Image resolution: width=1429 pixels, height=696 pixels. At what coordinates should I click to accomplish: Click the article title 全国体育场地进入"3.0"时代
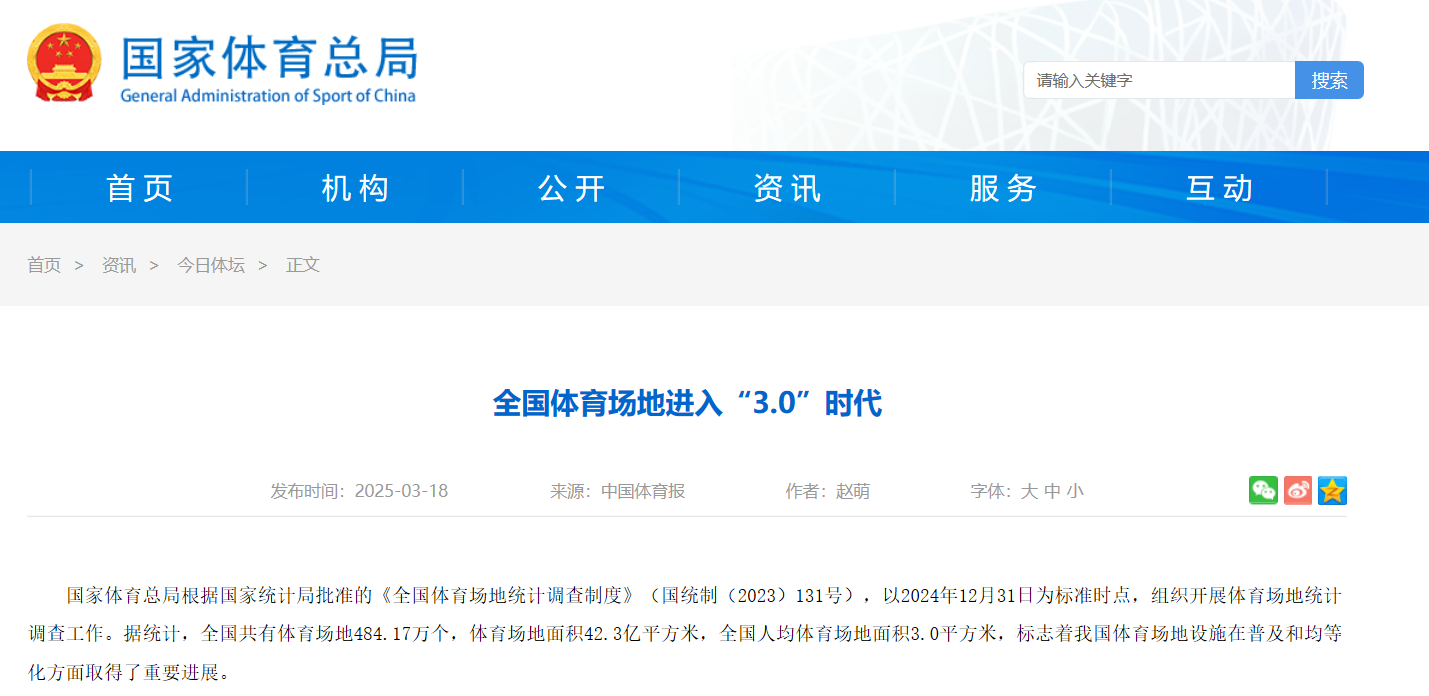[687, 403]
